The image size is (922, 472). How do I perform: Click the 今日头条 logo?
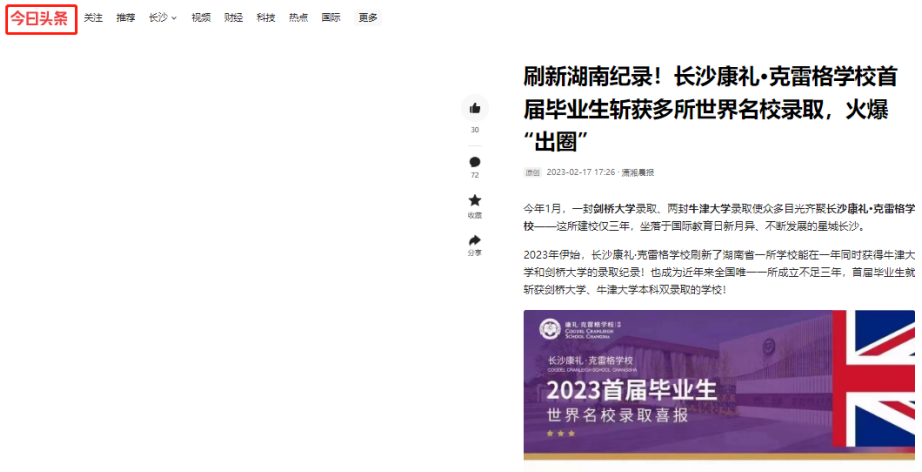[x=41, y=19]
